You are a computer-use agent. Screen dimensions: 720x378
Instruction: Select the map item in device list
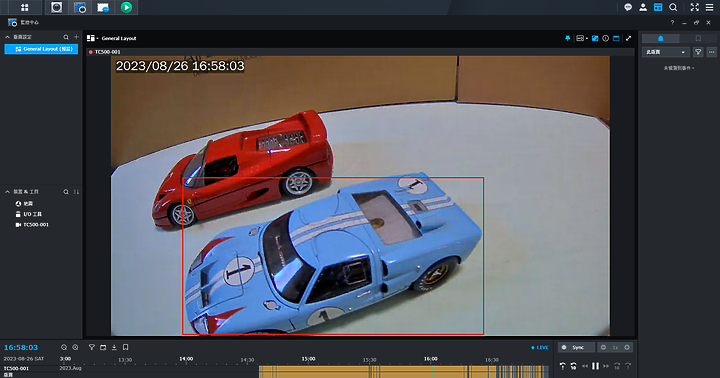click(x=24, y=203)
